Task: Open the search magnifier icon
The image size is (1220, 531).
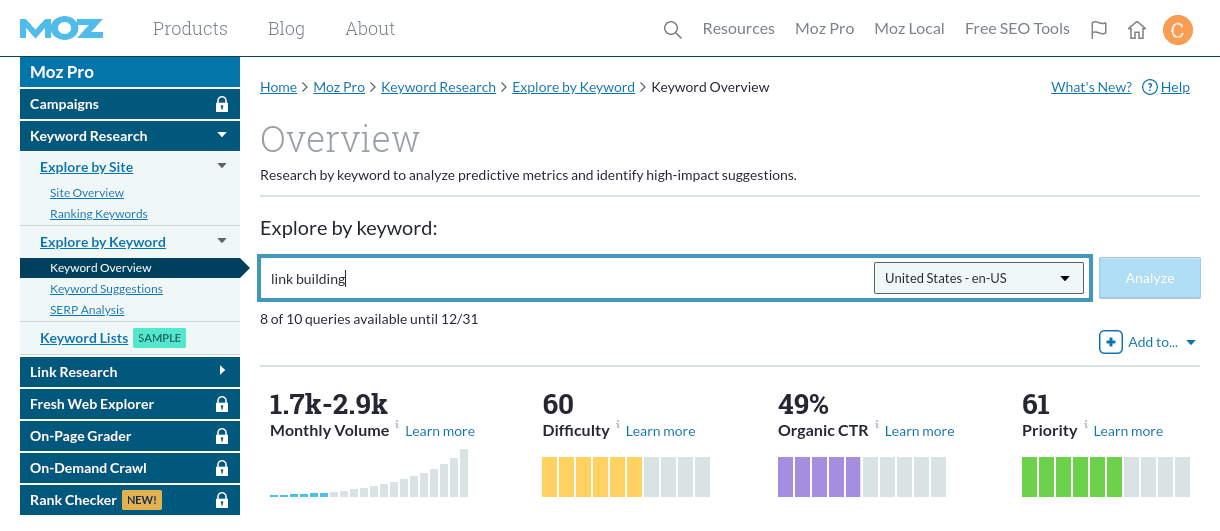Action: [x=672, y=30]
